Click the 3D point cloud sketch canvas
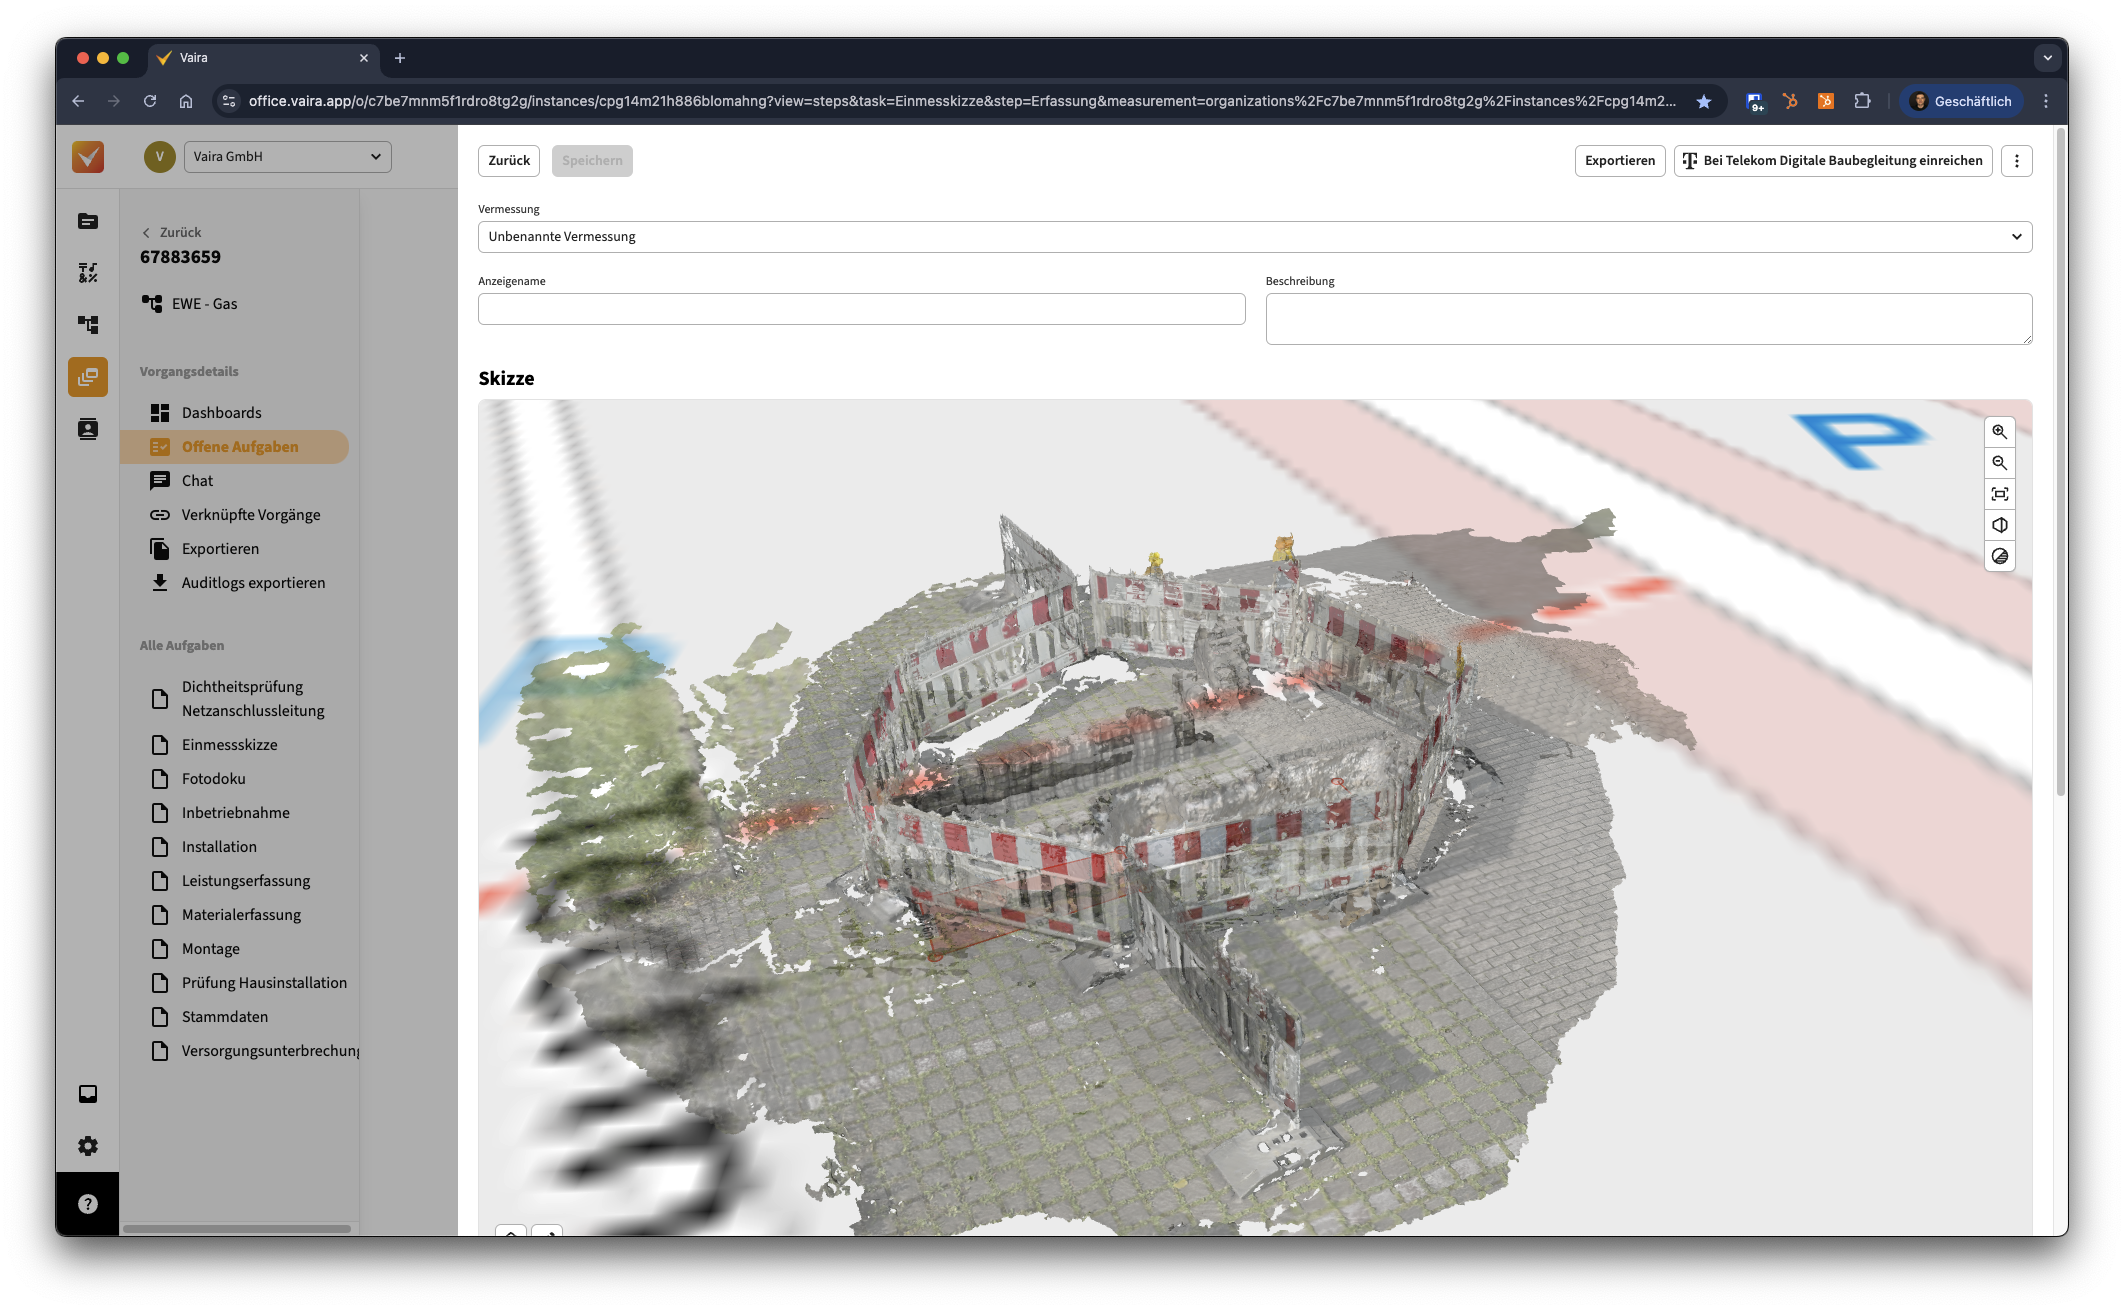The image size is (2124, 1310). [x=1255, y=818]
